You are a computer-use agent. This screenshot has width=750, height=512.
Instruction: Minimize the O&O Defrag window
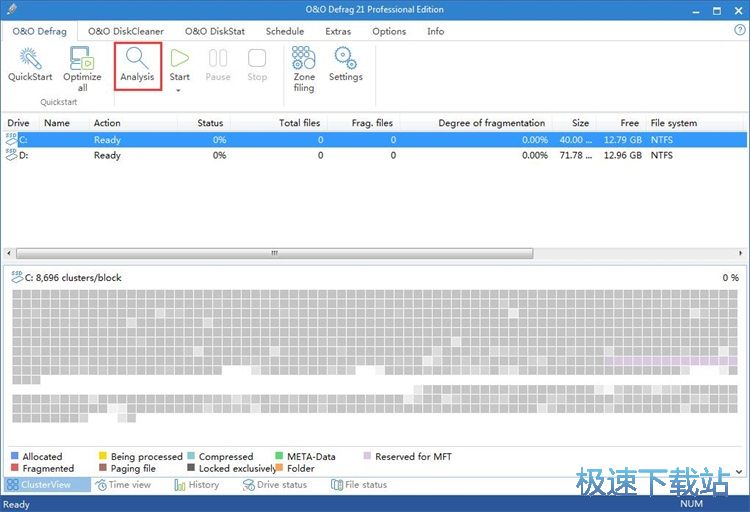tap(696, 11)
